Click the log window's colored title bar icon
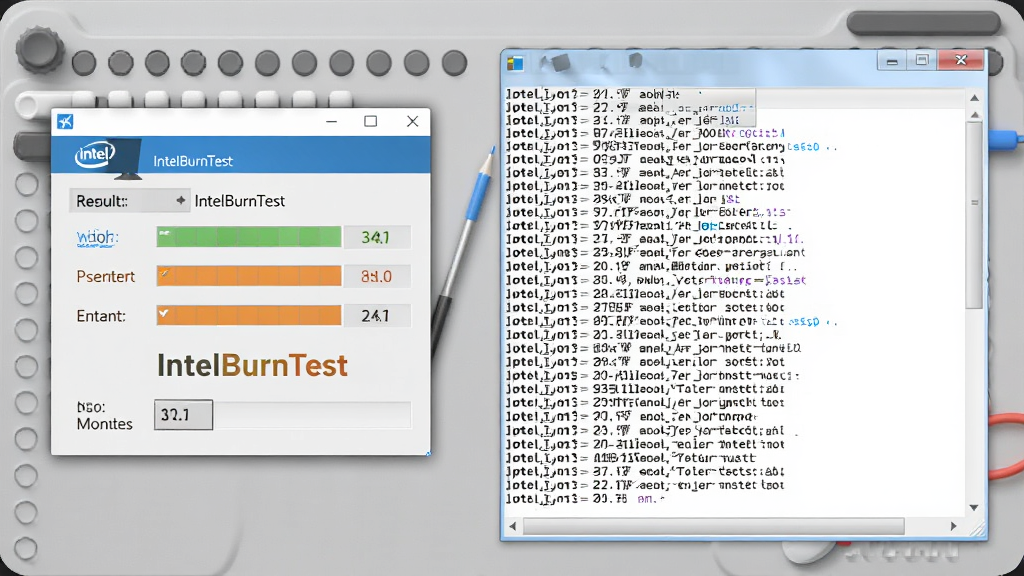Image resolution: width=1024 pixels, height=576 pixels. pos(515,62)
